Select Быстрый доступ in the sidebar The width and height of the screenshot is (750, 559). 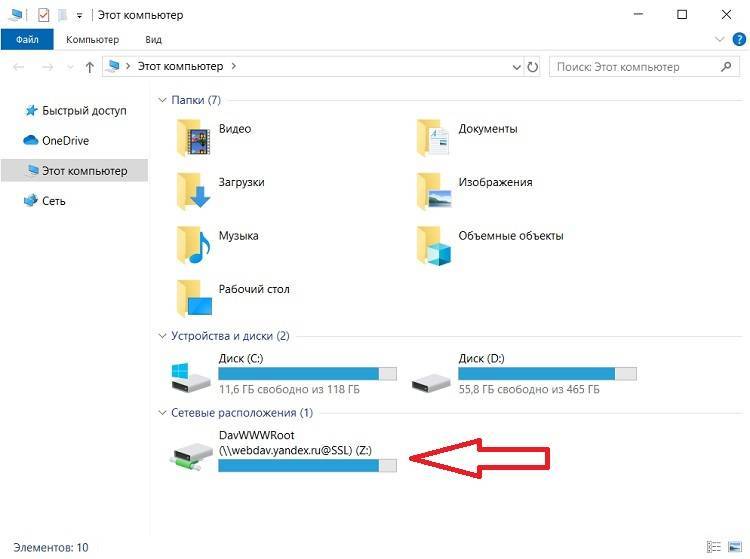click(x=76, y=110)
